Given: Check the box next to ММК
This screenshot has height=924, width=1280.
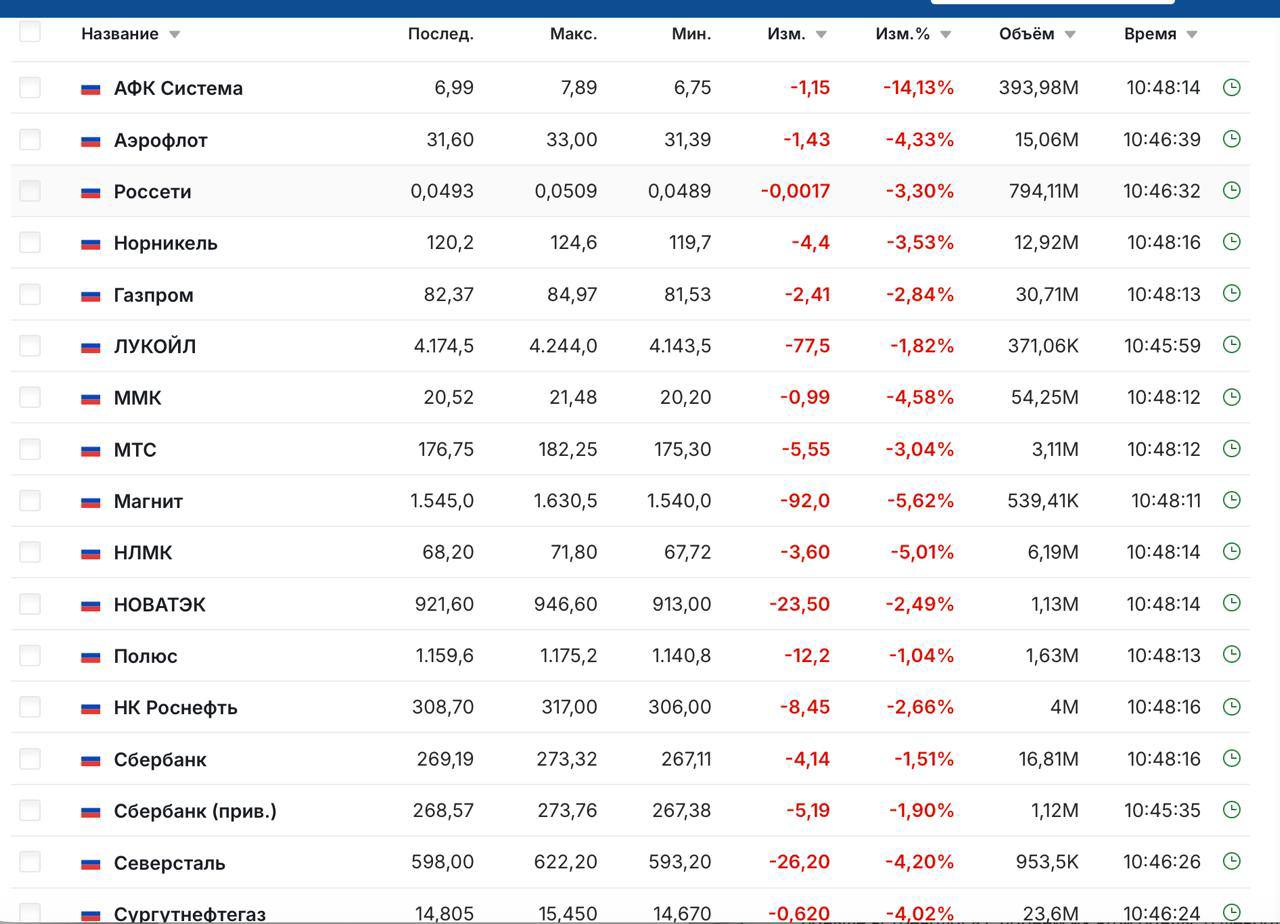Looking at the screenshot, I should (x=30, y=397).
